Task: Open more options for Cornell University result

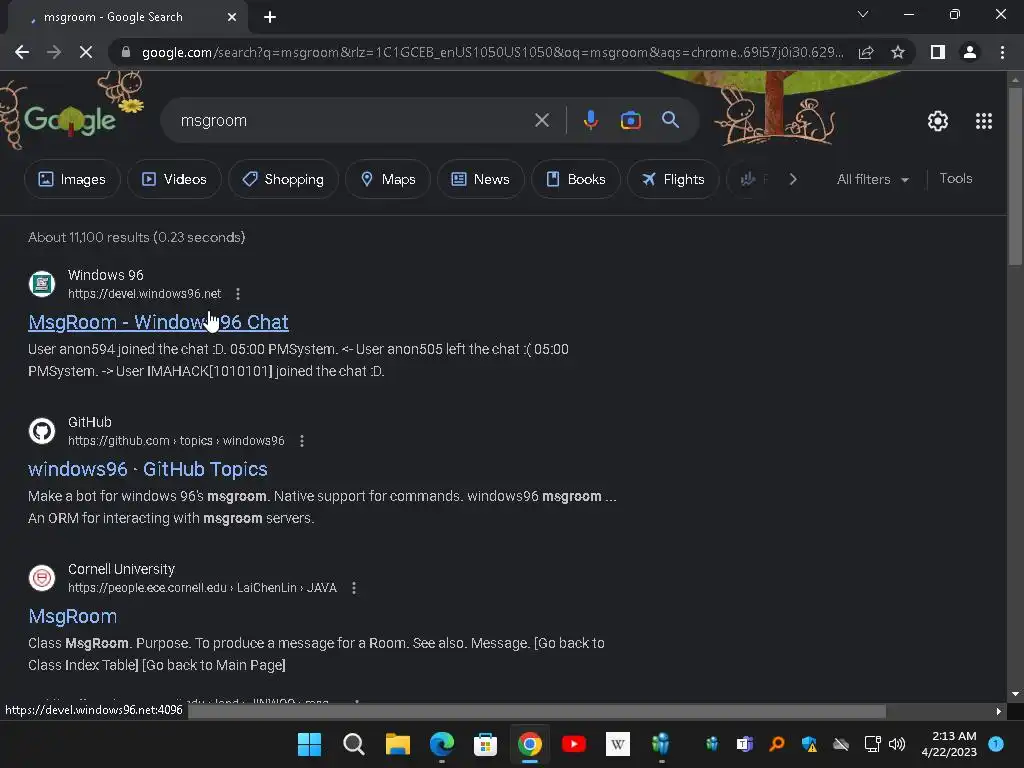Action: (x=354, y=588)
